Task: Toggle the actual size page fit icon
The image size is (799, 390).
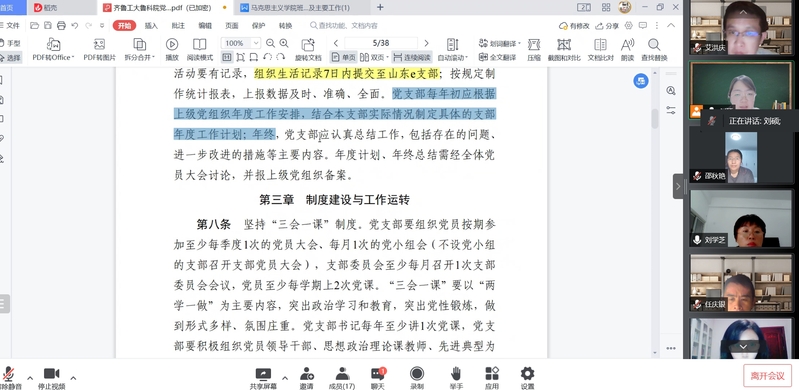Action: (227, 57)
